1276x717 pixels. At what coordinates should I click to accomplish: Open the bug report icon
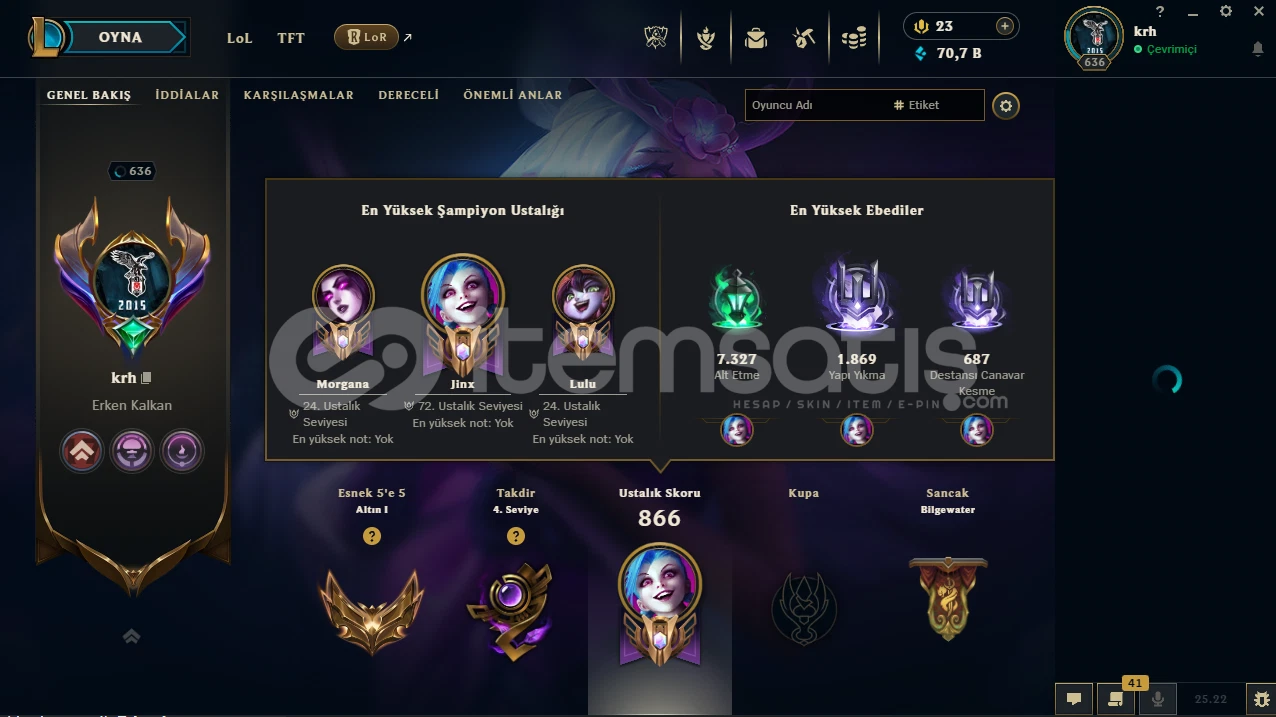click(1261, 699)
